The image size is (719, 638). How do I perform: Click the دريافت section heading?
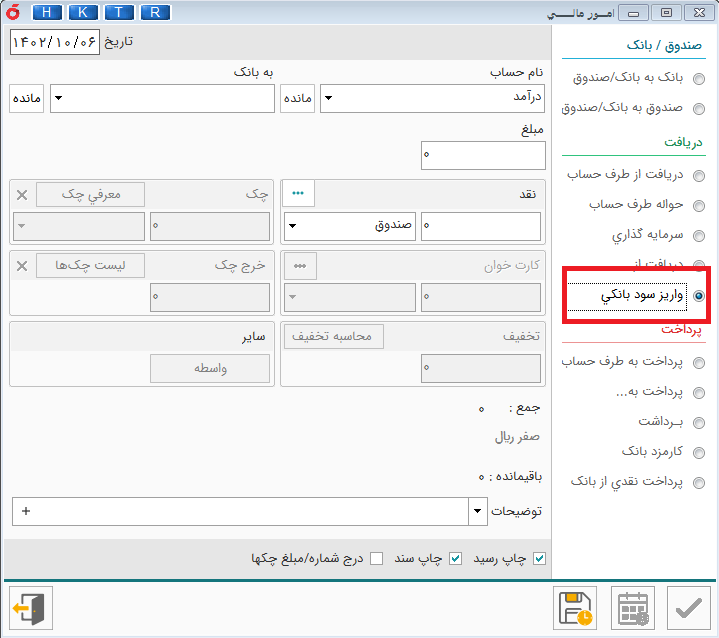[683, 142]
